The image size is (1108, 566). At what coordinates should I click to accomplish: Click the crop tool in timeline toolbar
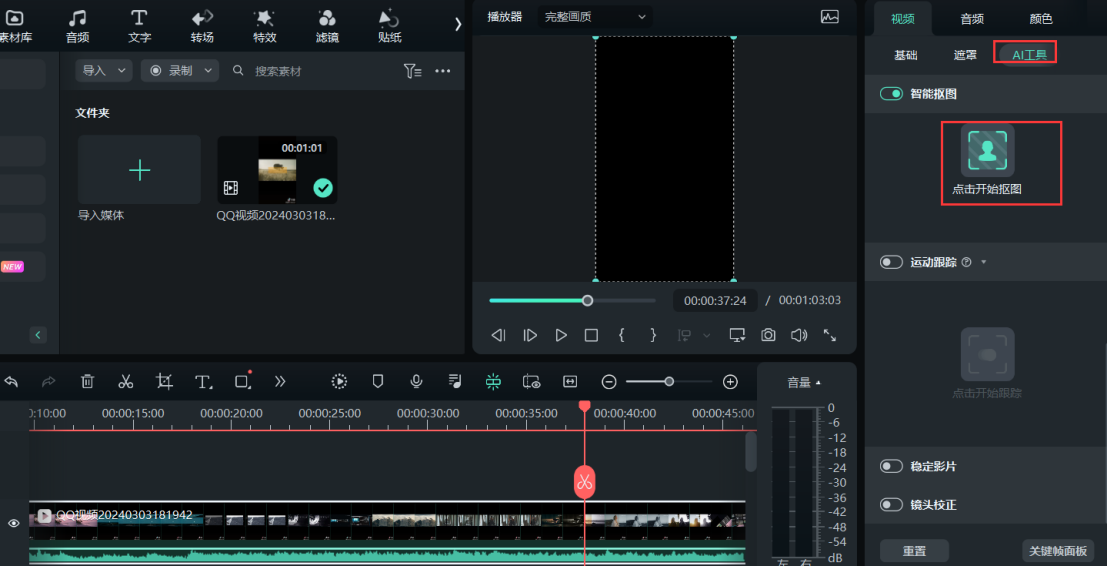pos(164,381)
